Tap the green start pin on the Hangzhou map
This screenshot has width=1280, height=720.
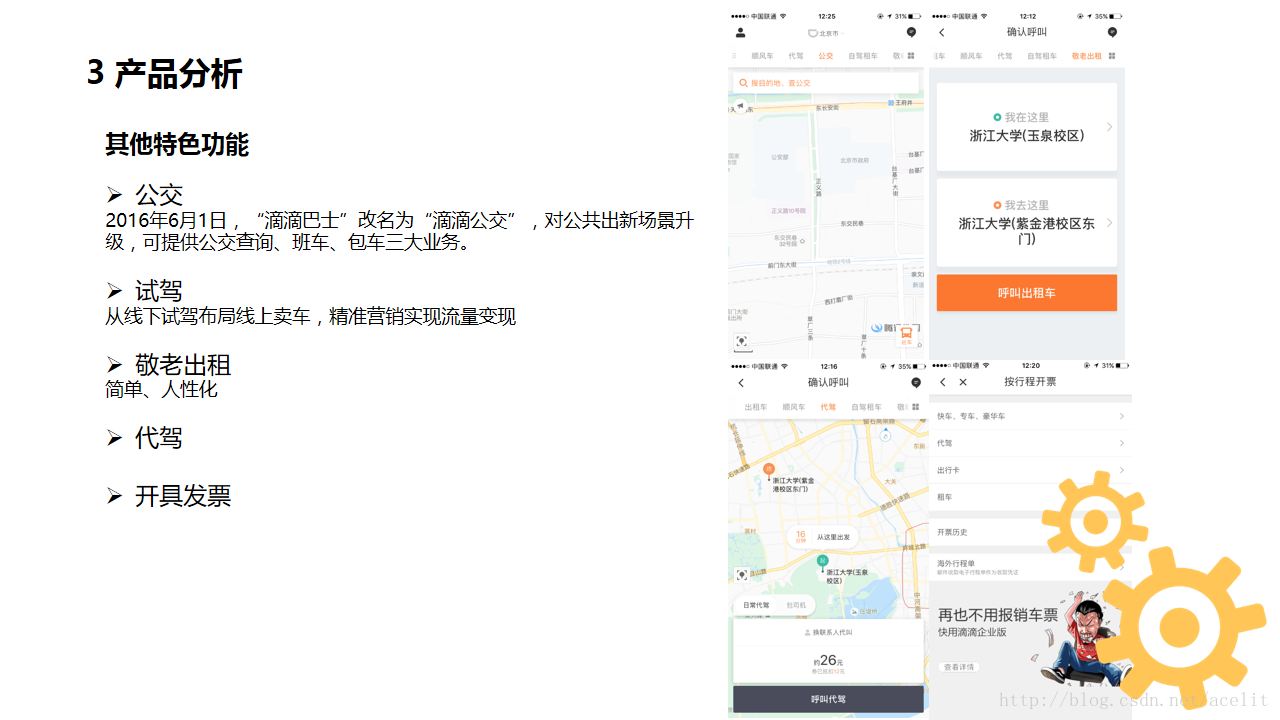point(823,561)
